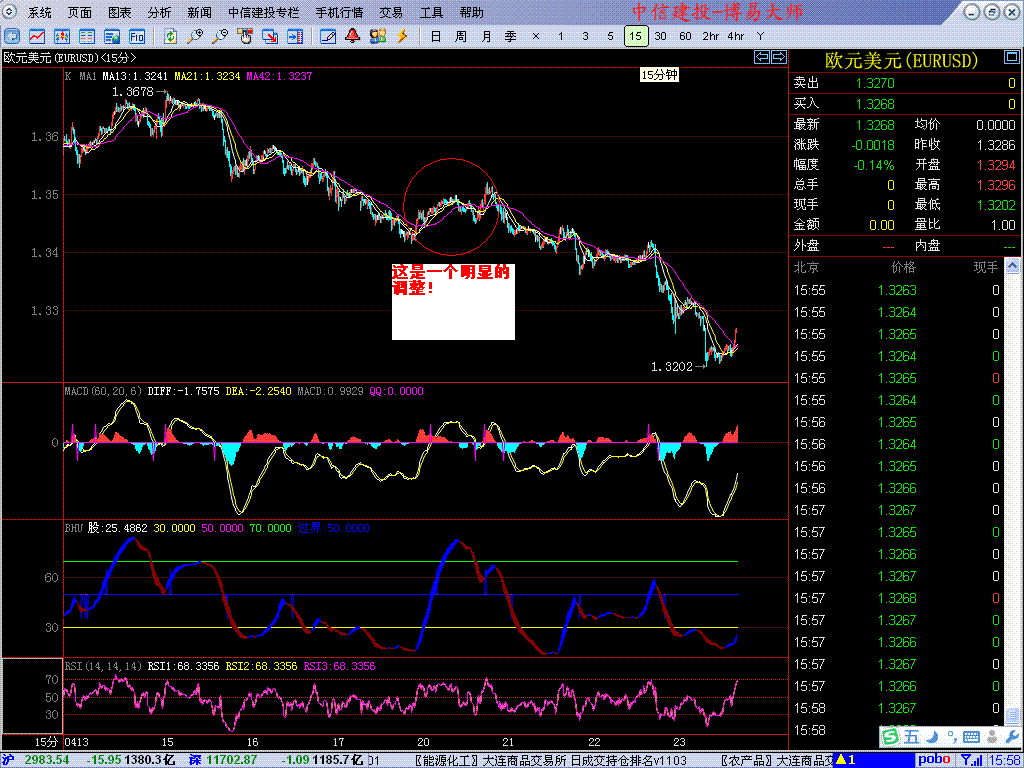This screenshot has width=1024, height=768.
Task: Click the yellow warning triangle indicator
Action: click(841, 760)
